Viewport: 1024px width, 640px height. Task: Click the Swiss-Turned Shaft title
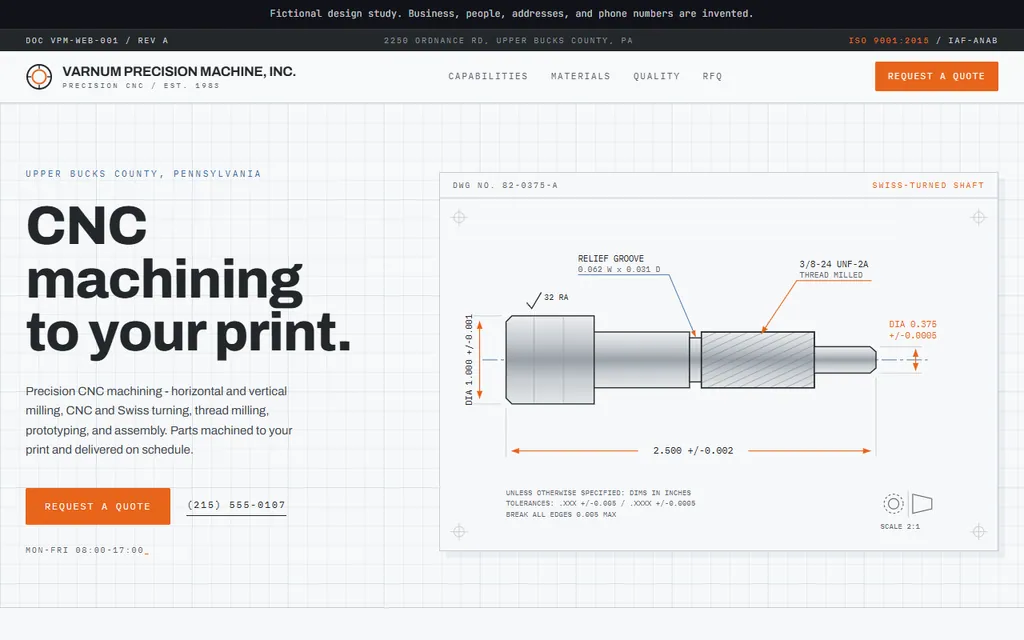pos(928,185)
